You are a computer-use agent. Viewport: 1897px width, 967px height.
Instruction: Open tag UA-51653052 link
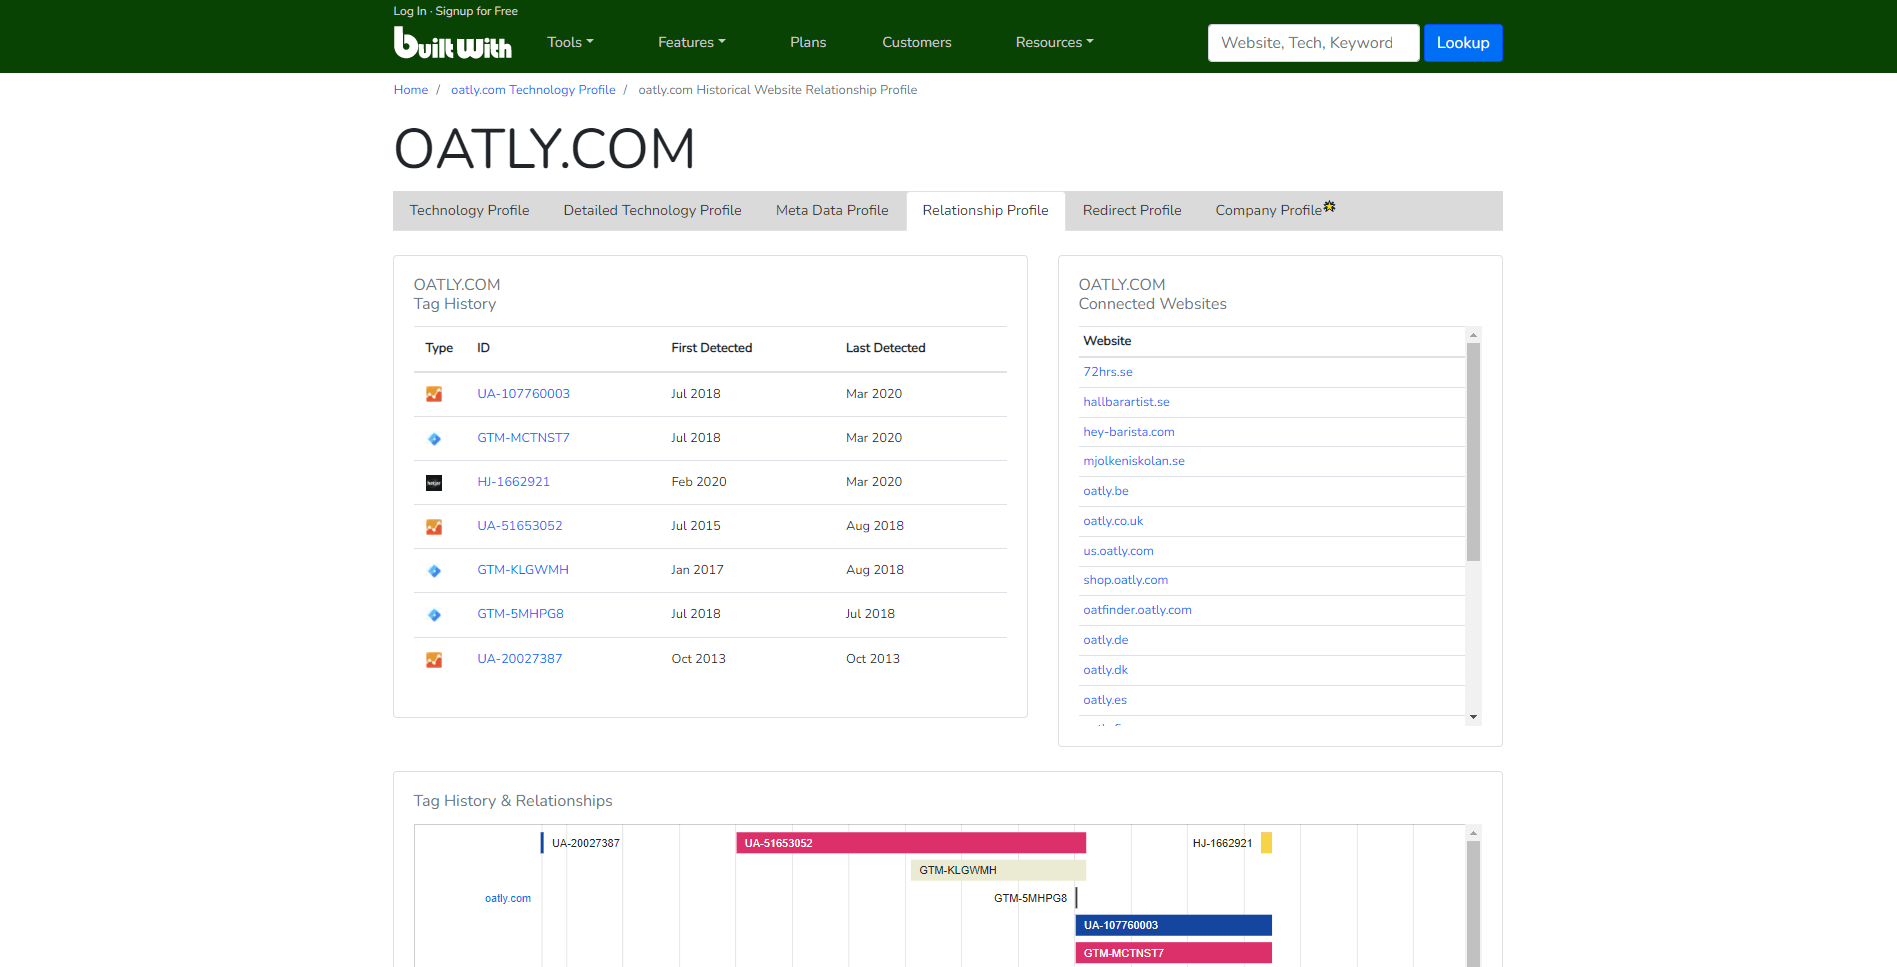click(519, 526)
